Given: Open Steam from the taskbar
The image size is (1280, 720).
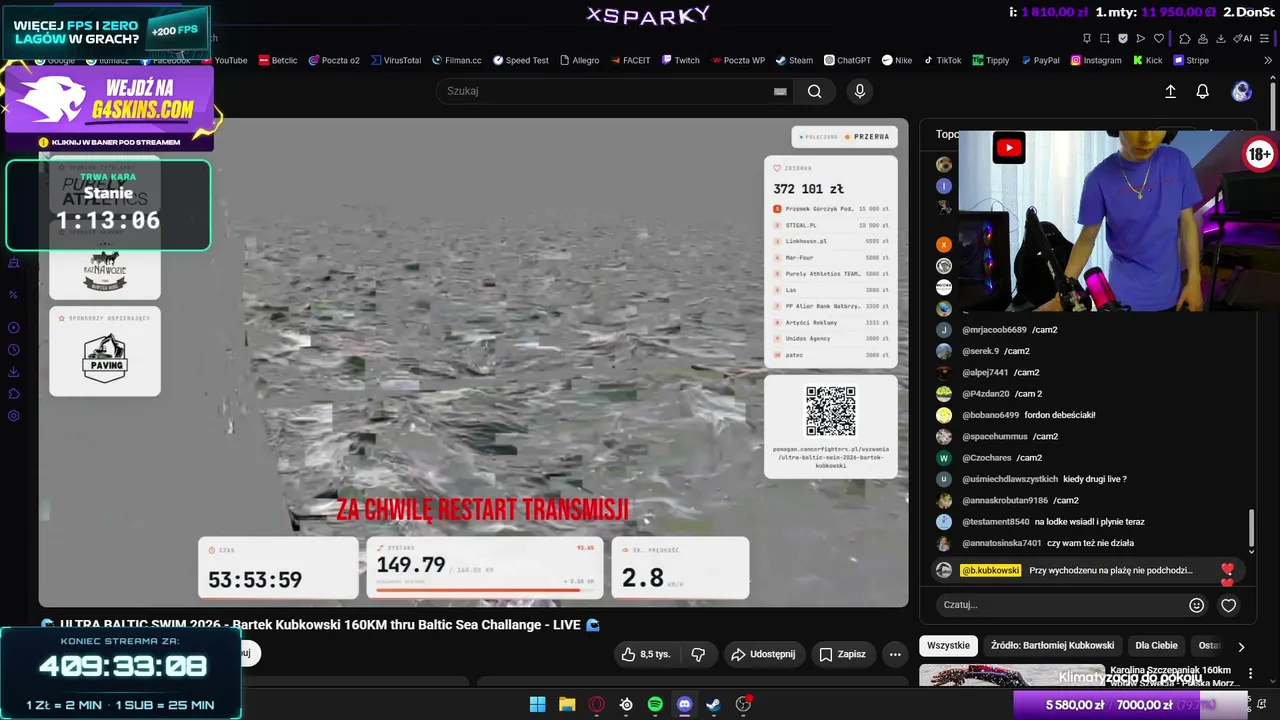Looking at the screenshot, I should [713, 704].
